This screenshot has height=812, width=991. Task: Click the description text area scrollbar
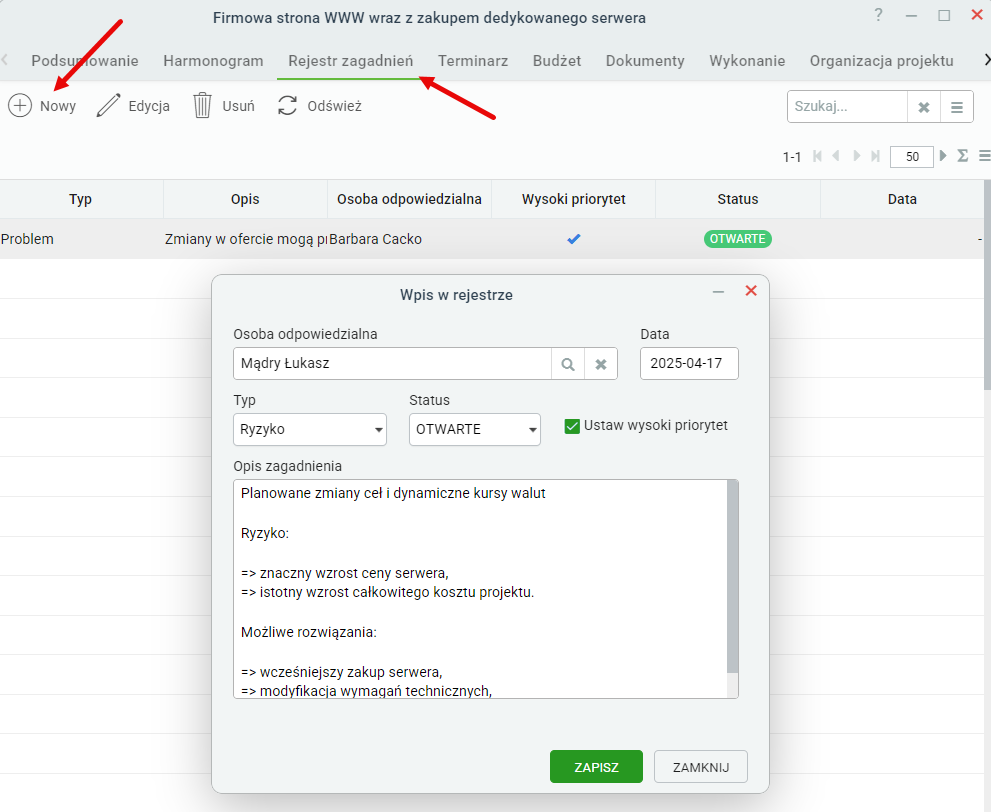(x=733, y=576)
